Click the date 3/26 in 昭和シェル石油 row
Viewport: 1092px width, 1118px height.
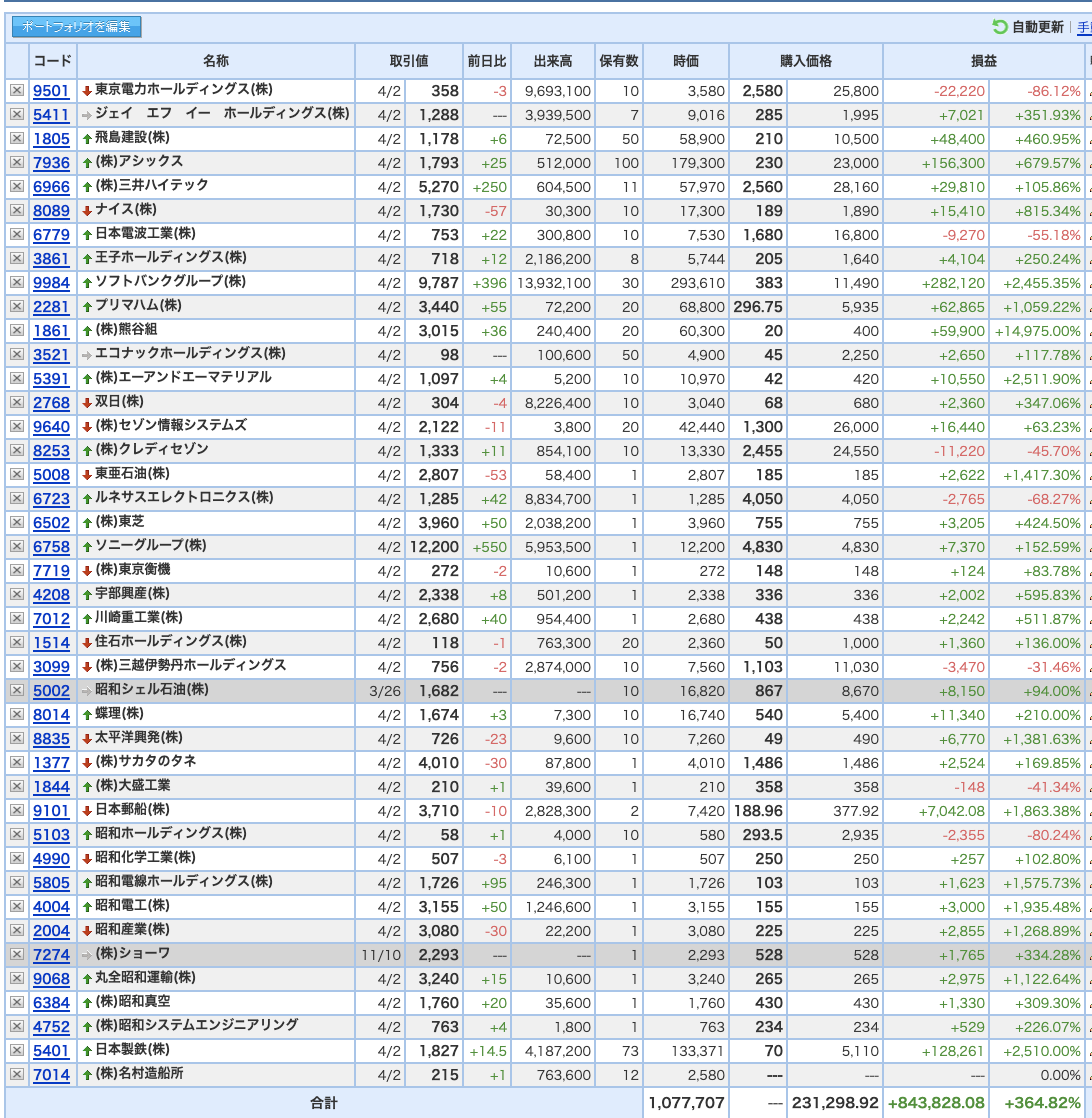385,692
